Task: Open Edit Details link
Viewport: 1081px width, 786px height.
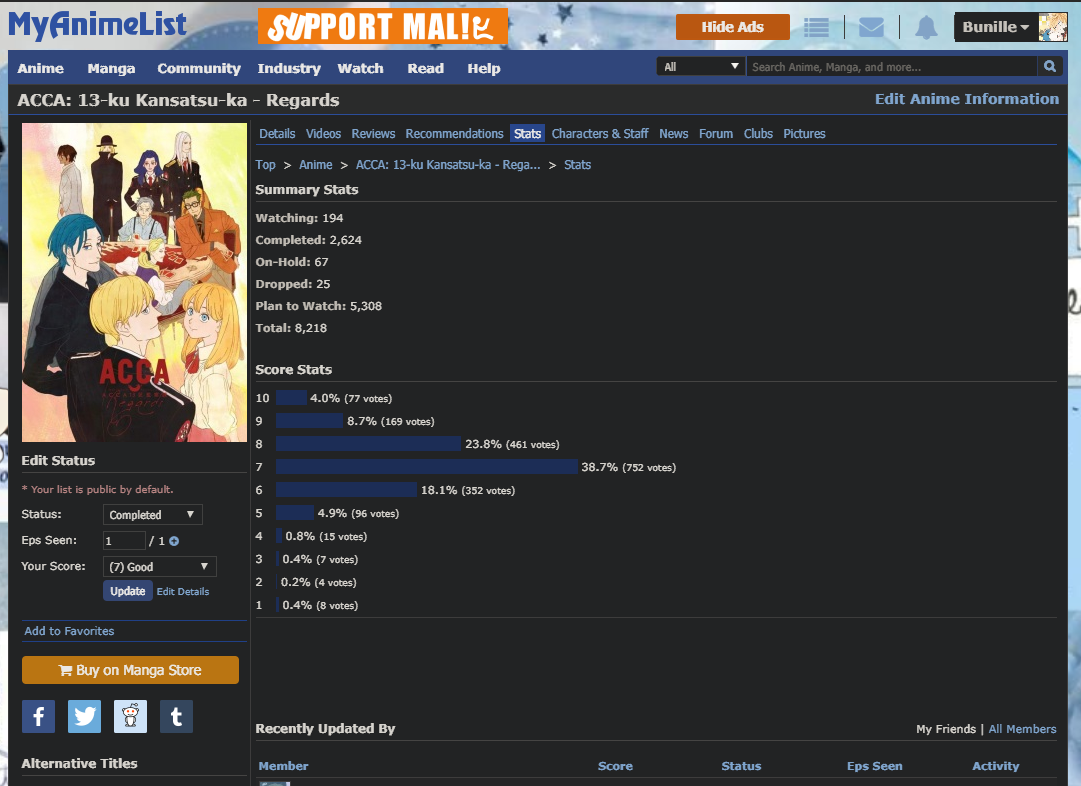Action: [x=183, y=592]
